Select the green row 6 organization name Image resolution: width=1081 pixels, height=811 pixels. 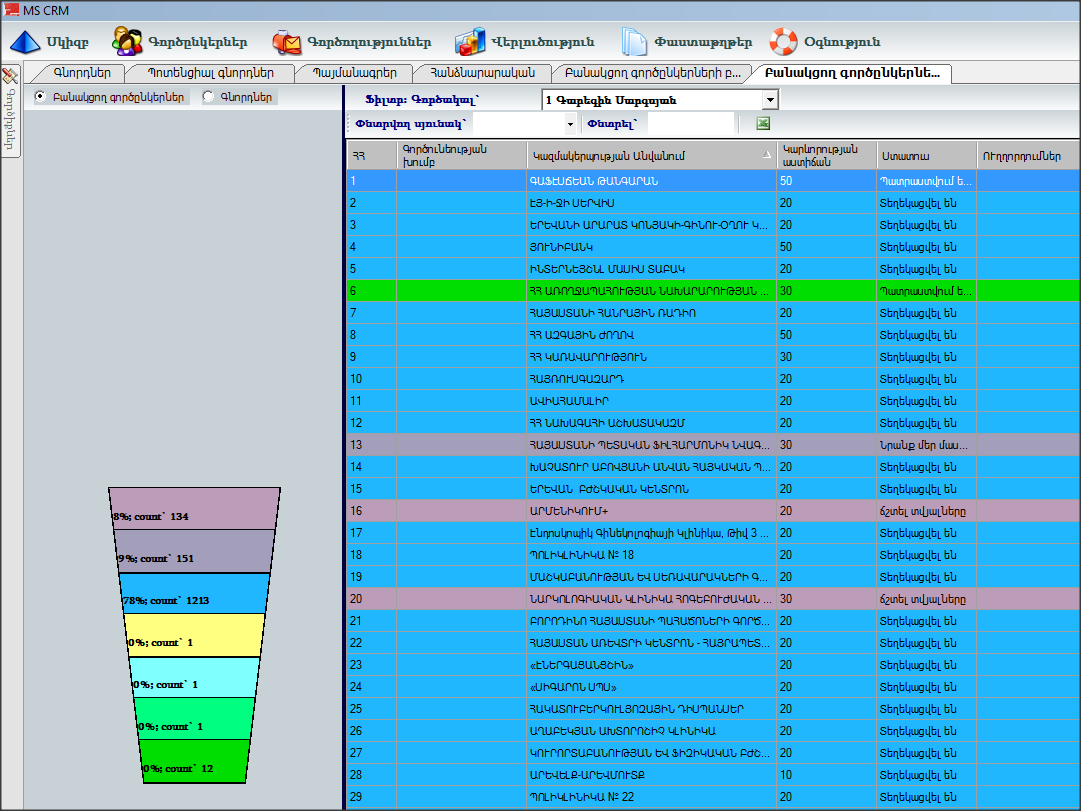651,291
